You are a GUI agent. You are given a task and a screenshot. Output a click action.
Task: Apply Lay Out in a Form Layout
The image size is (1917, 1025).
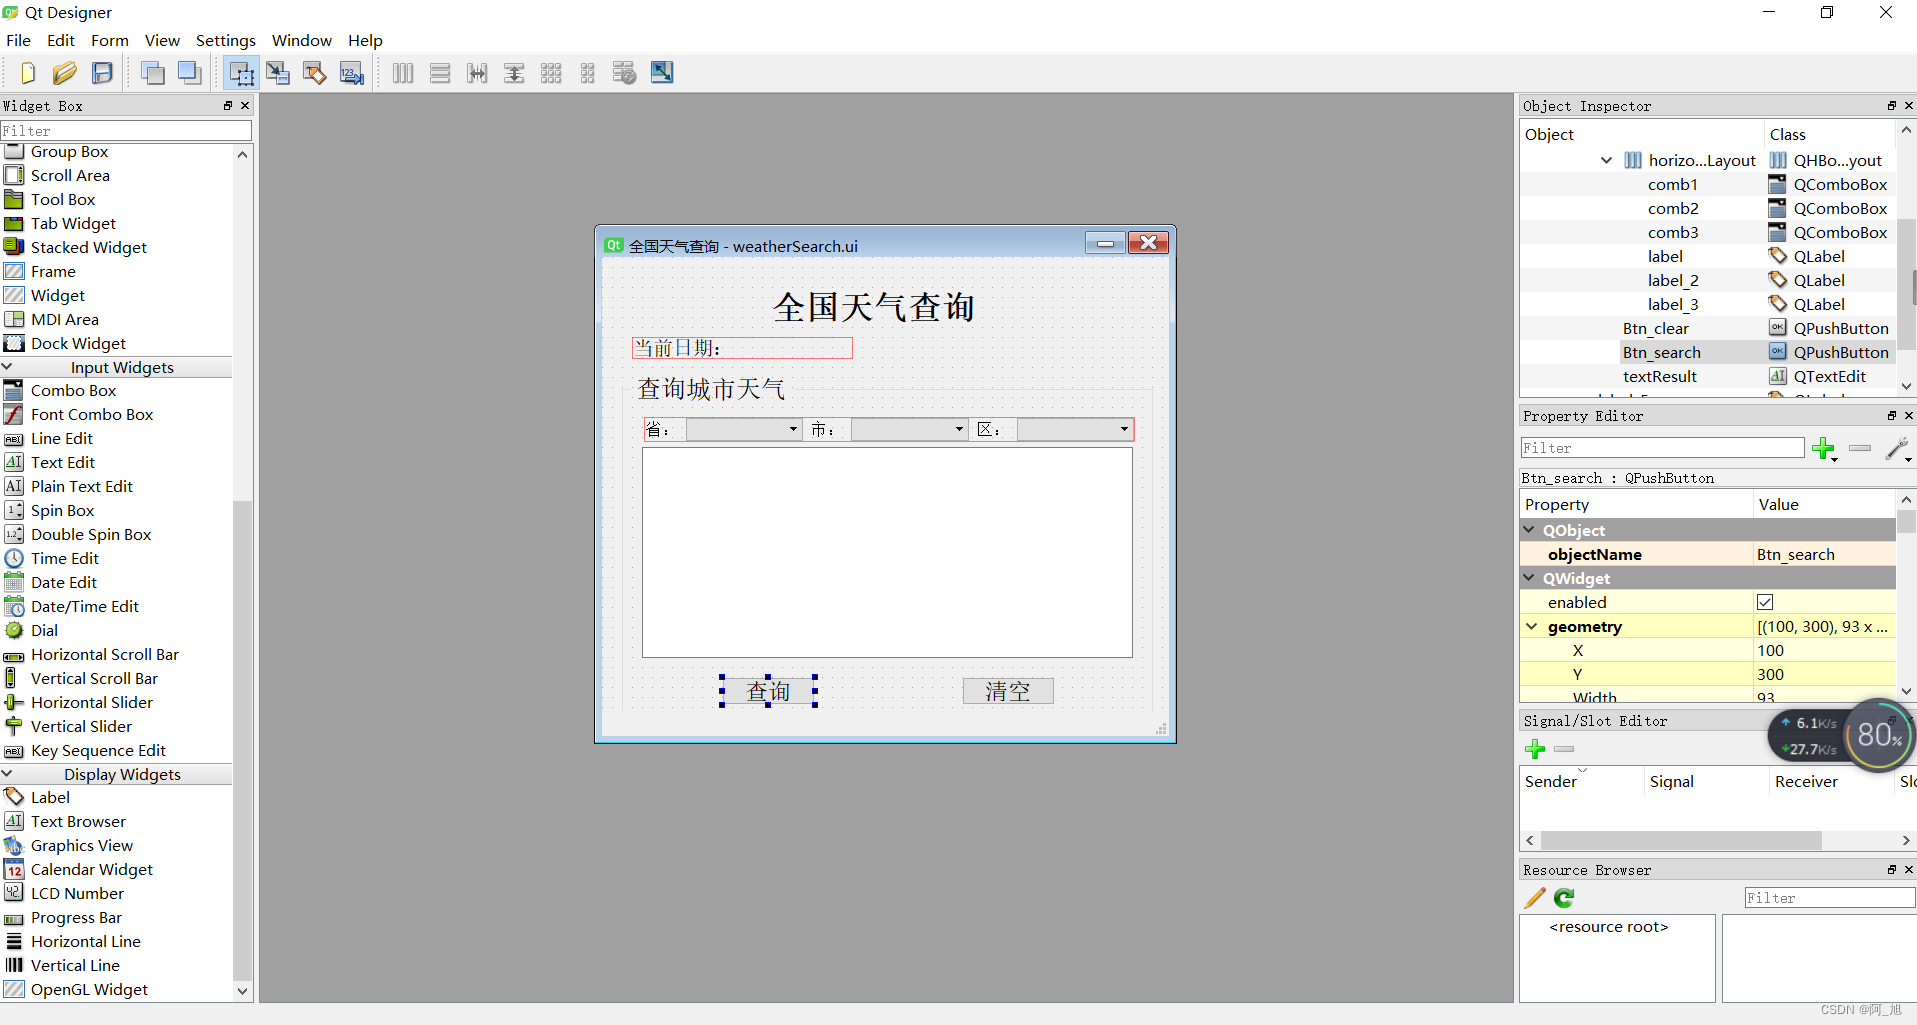point(588,73)
